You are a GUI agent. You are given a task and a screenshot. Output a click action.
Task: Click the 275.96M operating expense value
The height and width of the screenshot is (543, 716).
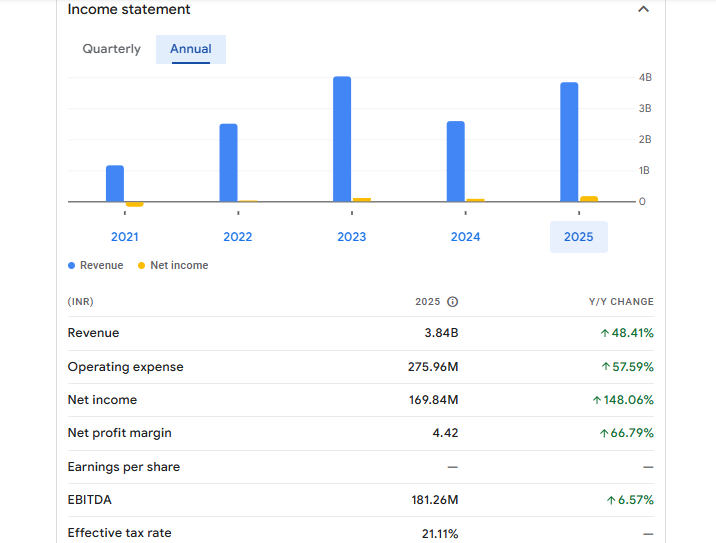[x=433, y=367]
